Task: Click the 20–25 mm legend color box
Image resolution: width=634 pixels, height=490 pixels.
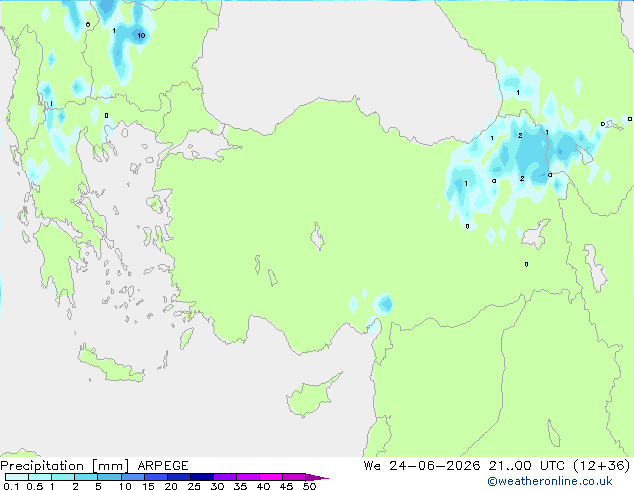Action: click(178, 477)
